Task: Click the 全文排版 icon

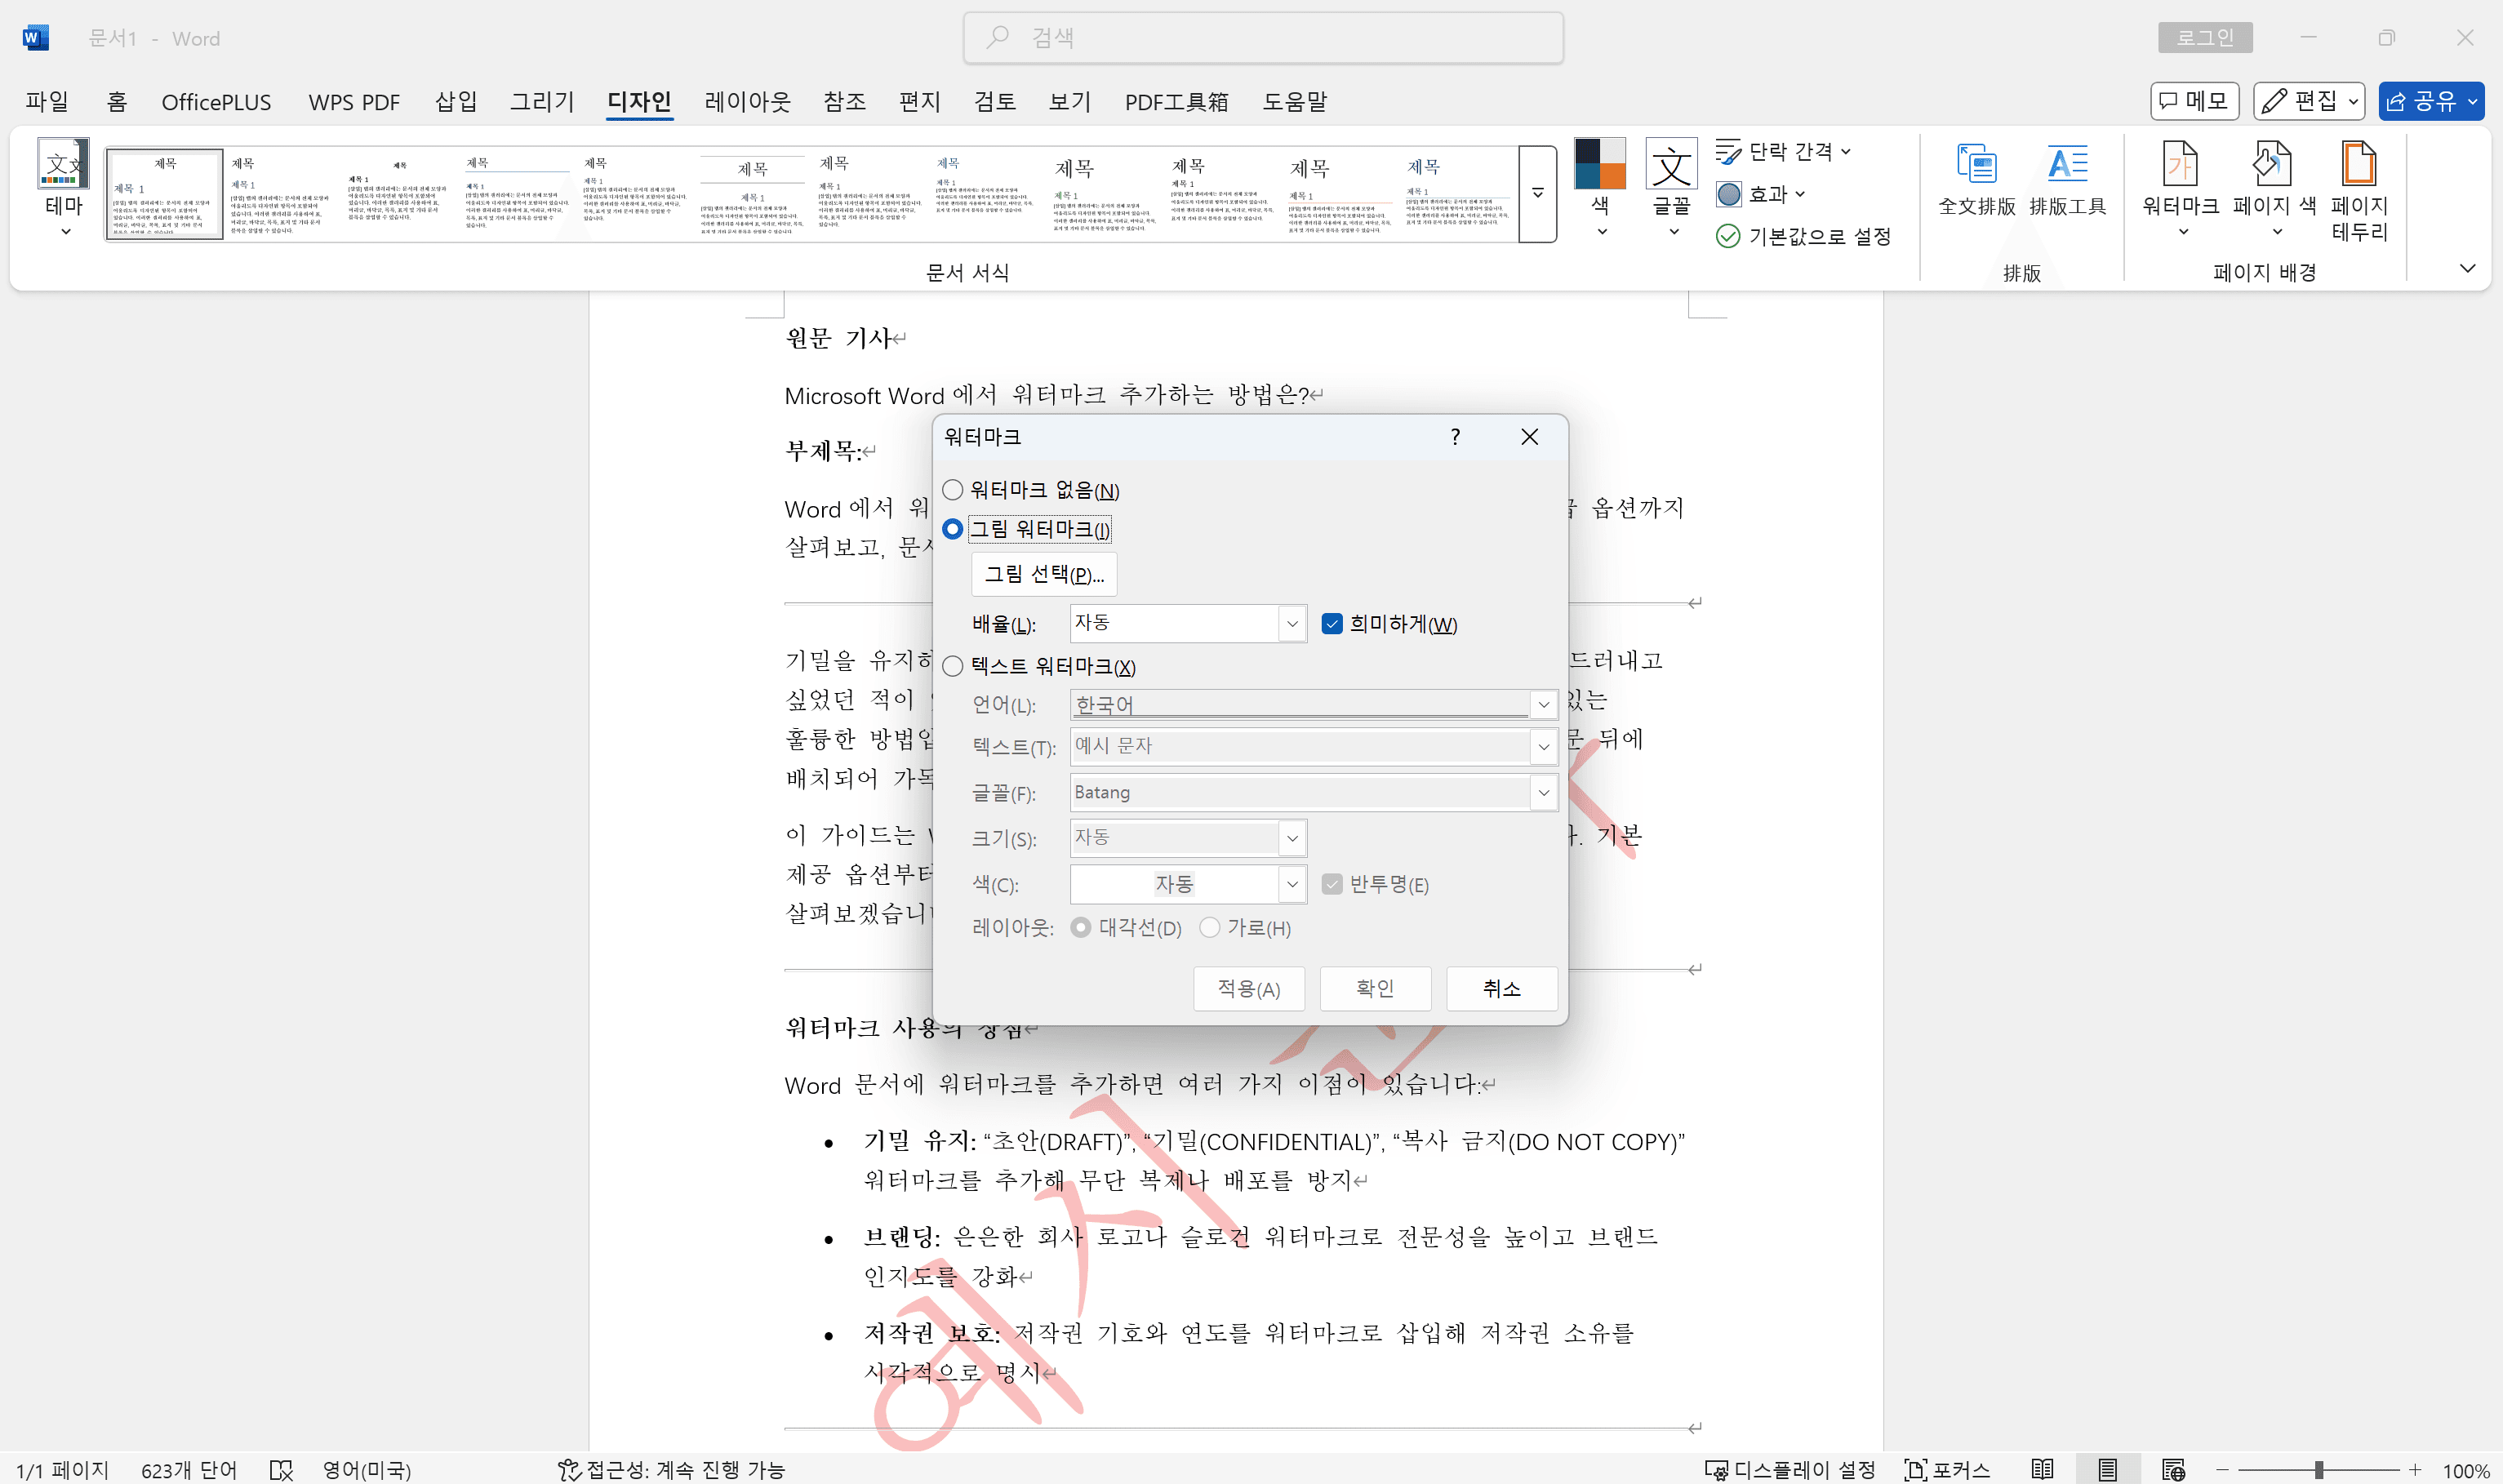Action: tap(1976, 180)
